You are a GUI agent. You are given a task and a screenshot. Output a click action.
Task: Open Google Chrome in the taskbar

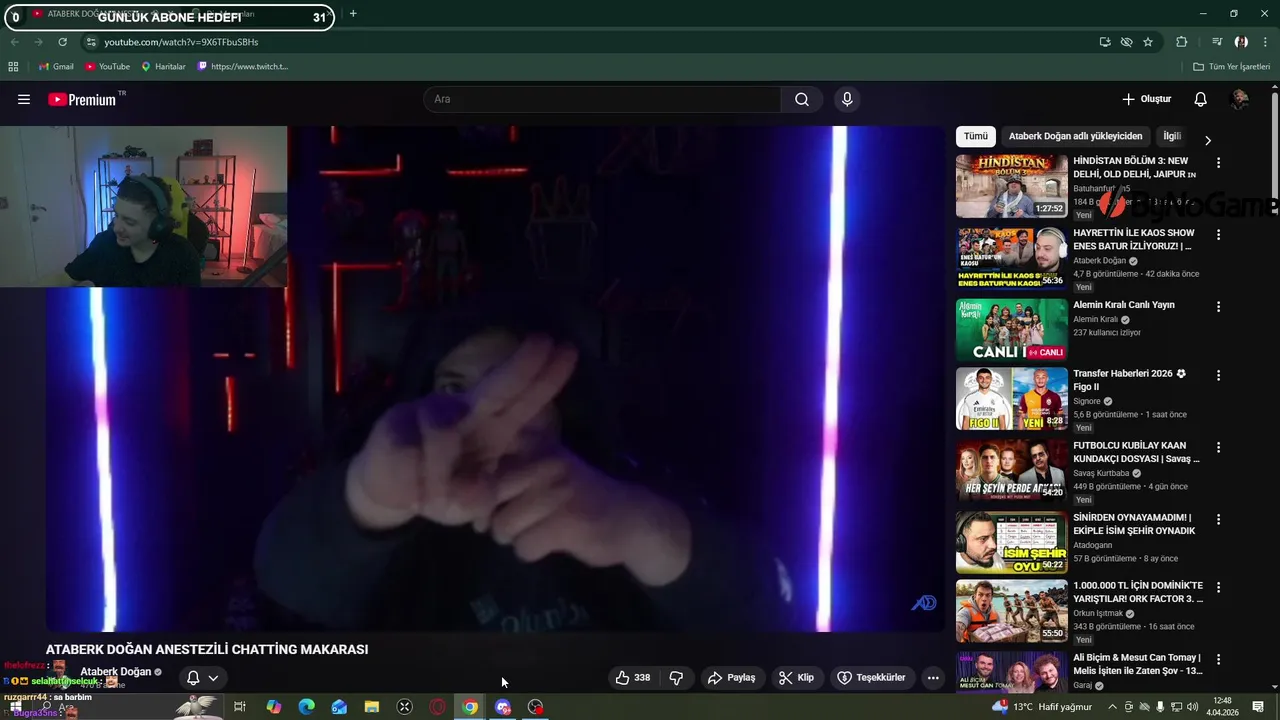tap(470, 707)
